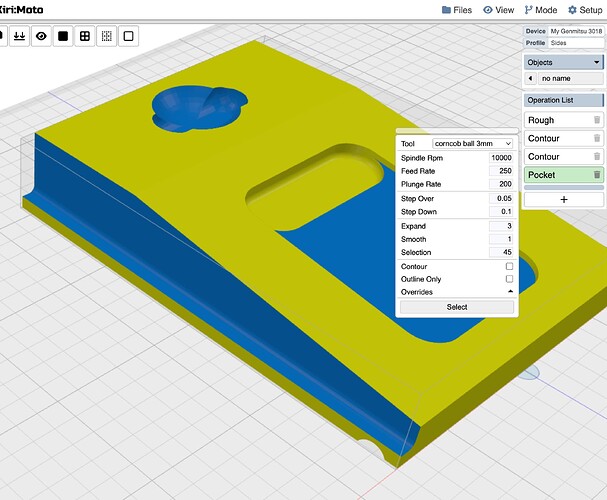This screenshot has height=500, width=607.
Task: Select the empty outline square icon
Action: click(x=129, y=36)
